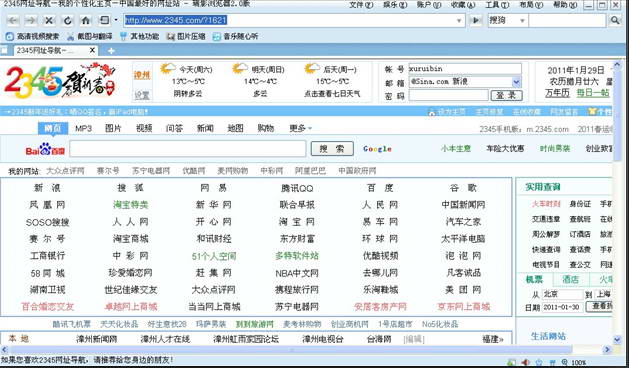Switch to the 机票 booking tab

(534, 279)
